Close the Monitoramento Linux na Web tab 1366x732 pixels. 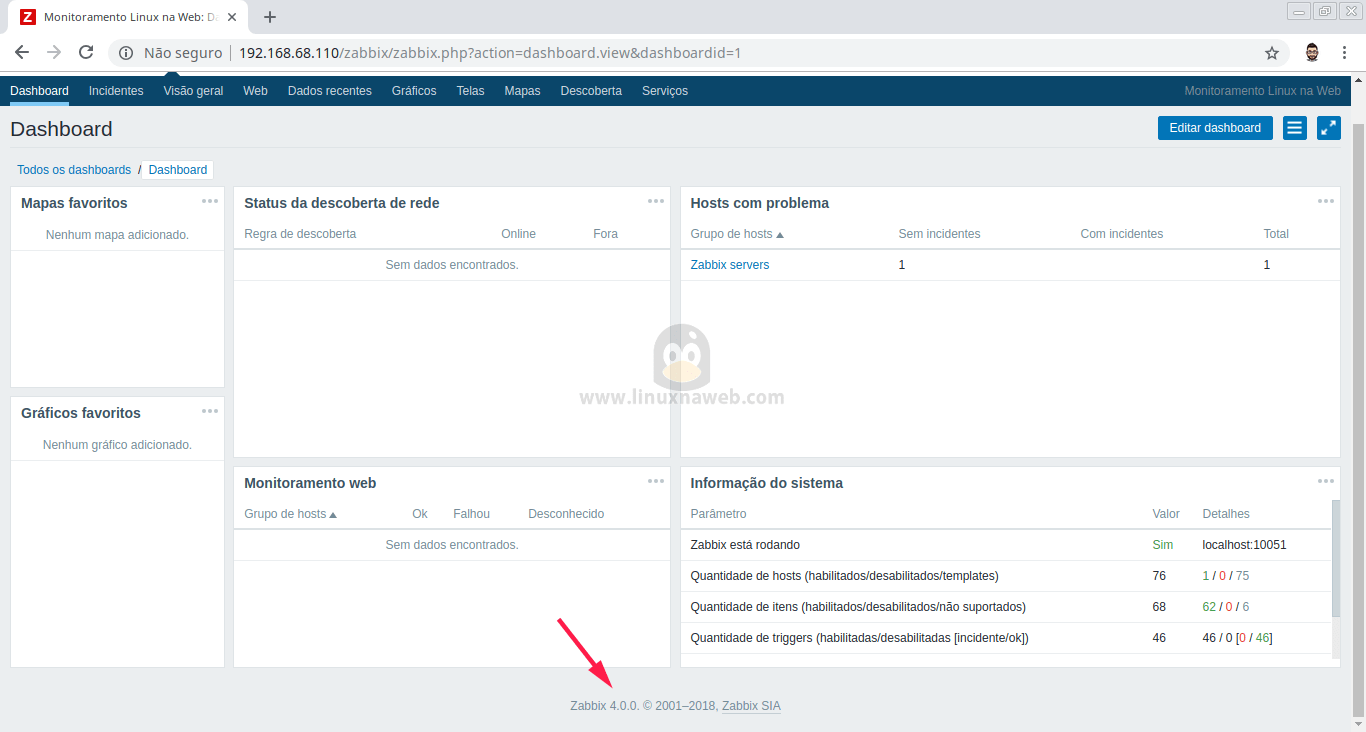pyautogui.click(x=232, y=17)
